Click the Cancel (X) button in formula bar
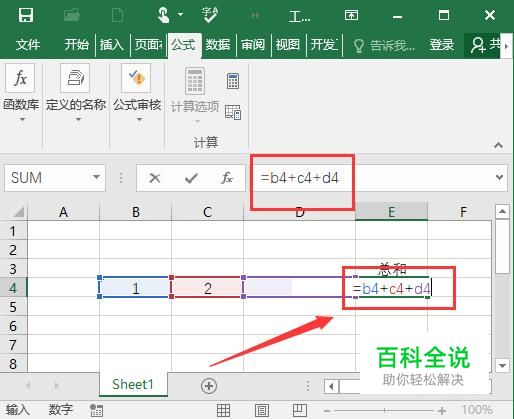Image resolution: width=514 pixels, height=419 pixels. tap(155, 178)
